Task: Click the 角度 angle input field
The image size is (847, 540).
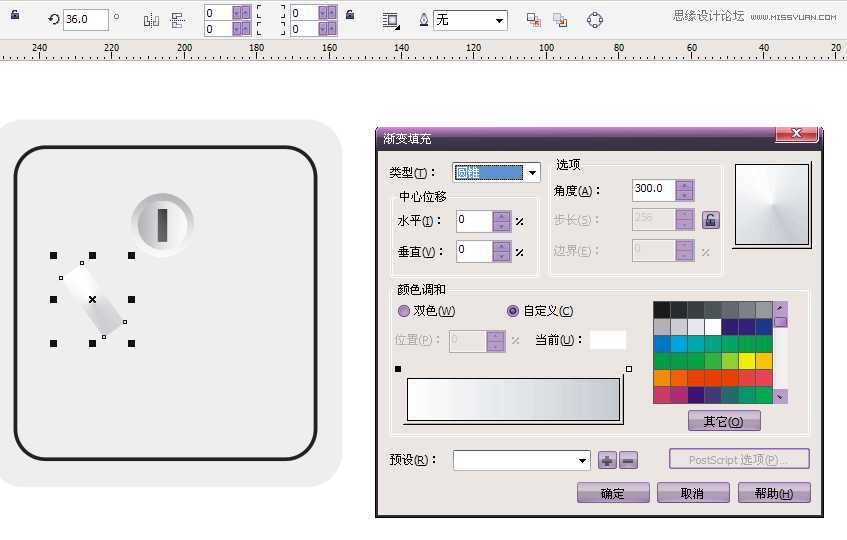Action: (654, 190)
